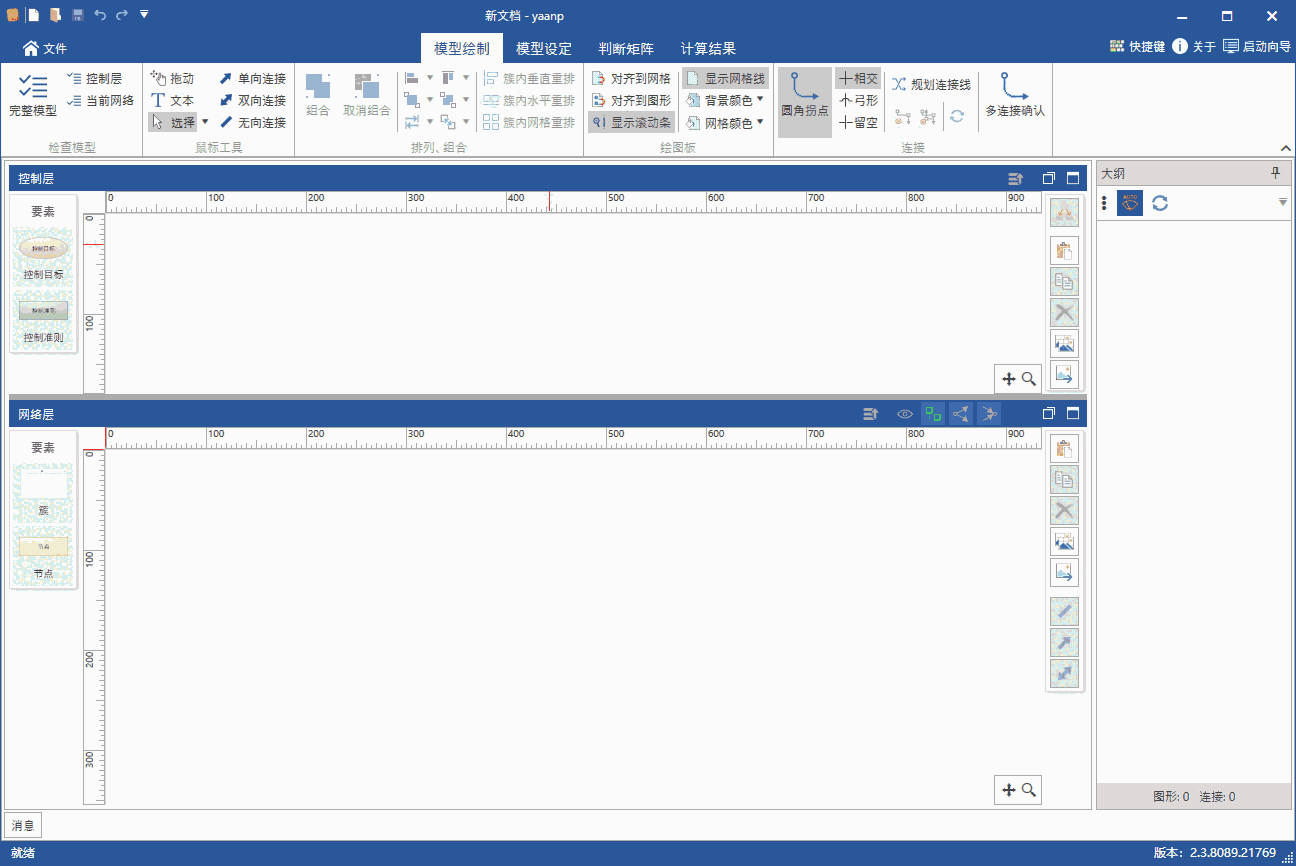Viewport: 1296px width, 866px height.
Task: Switch to the 模型设定 tab
Action: [543, 48]
